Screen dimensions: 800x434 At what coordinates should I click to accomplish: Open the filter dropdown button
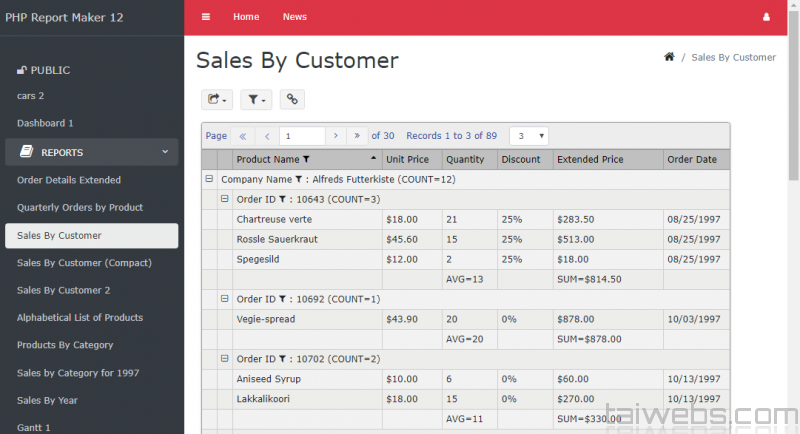(x=255, y=99)
